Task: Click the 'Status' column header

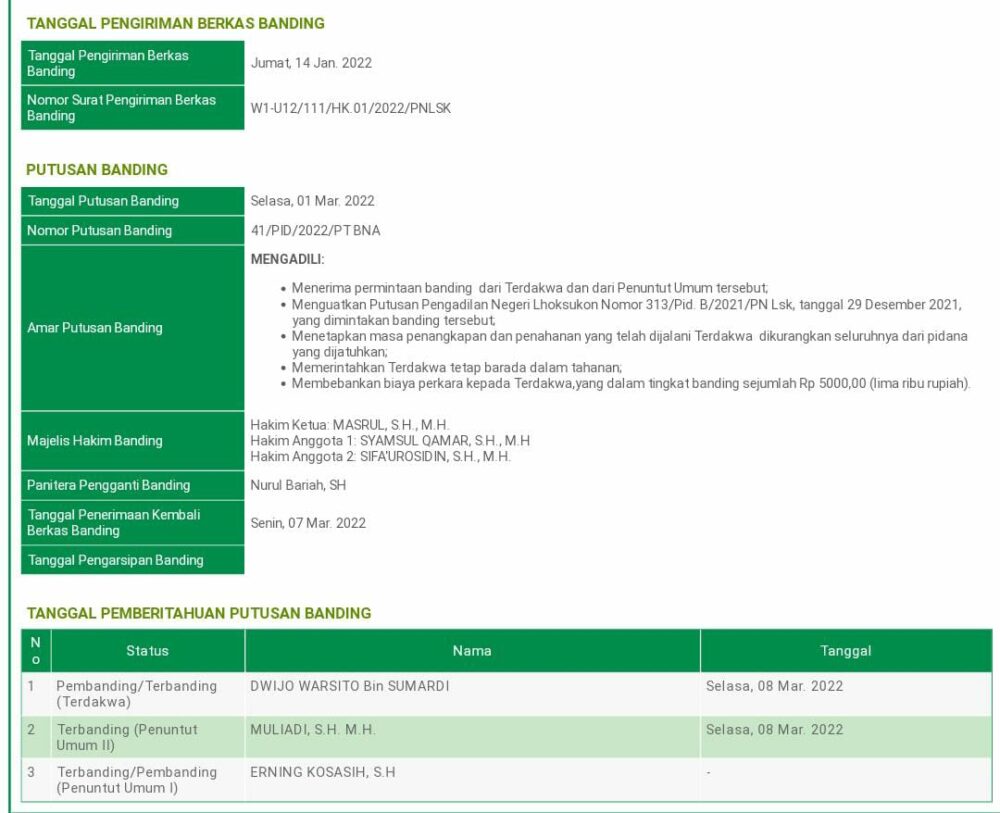Action: click(x=147, y=651)
